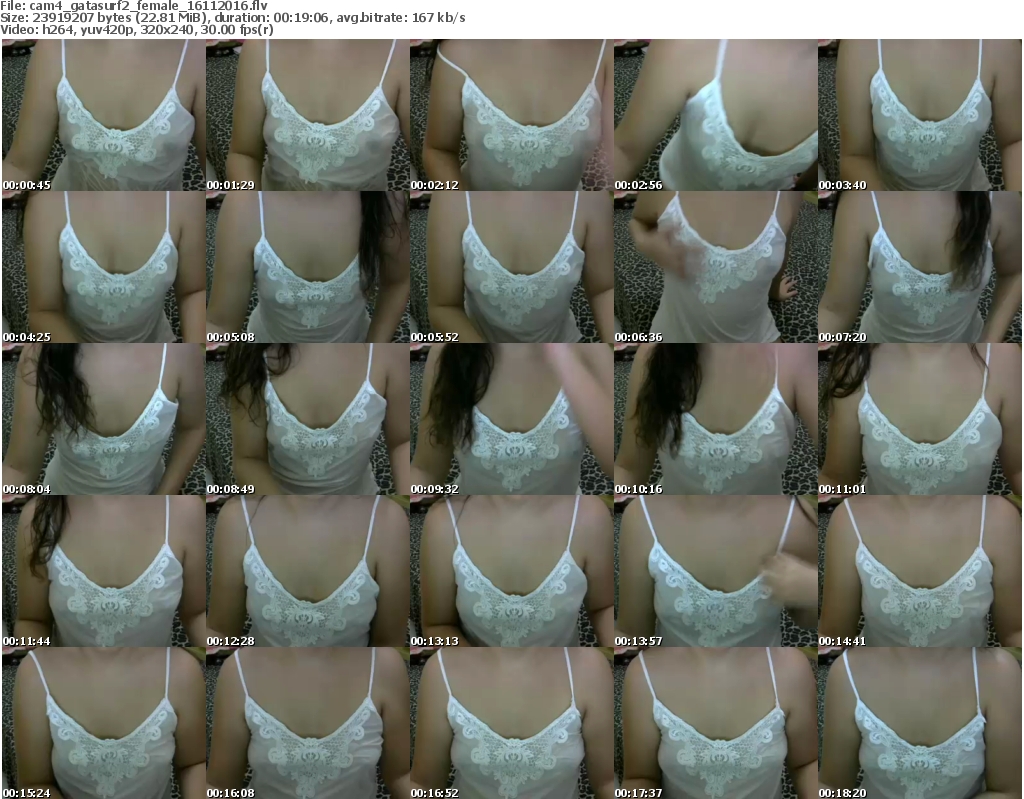The height and width of the screenshot is (799, 1024).
Task: Select the frame at 00:16:52
Action: click(x=511, y=723)
